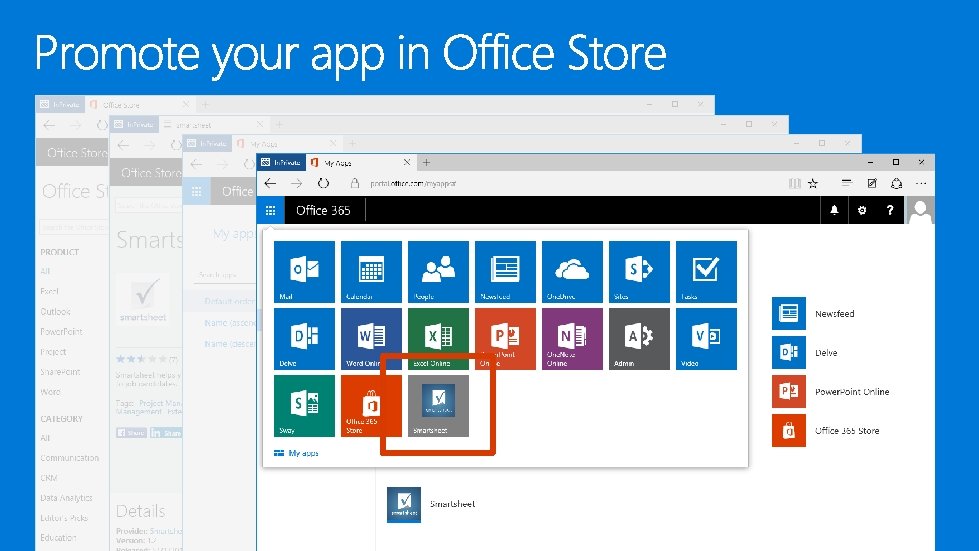
Task: Open help question mark in header
Action: (890, 210)
